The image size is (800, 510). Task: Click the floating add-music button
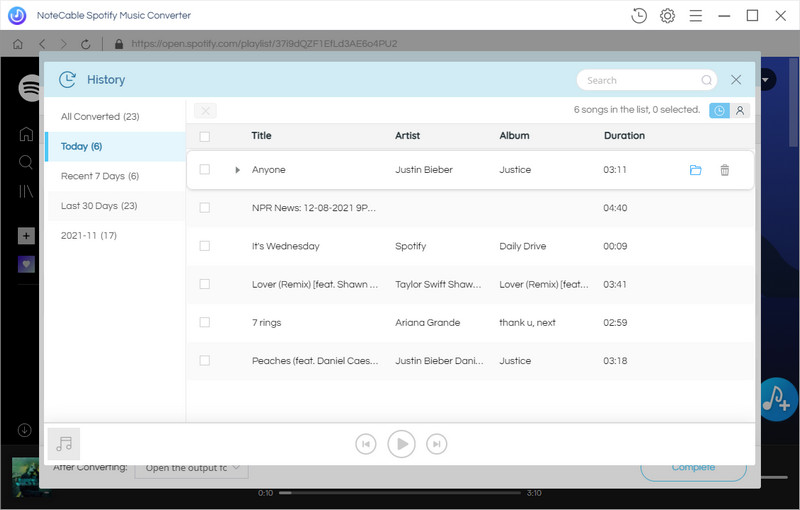pos(777,399)
